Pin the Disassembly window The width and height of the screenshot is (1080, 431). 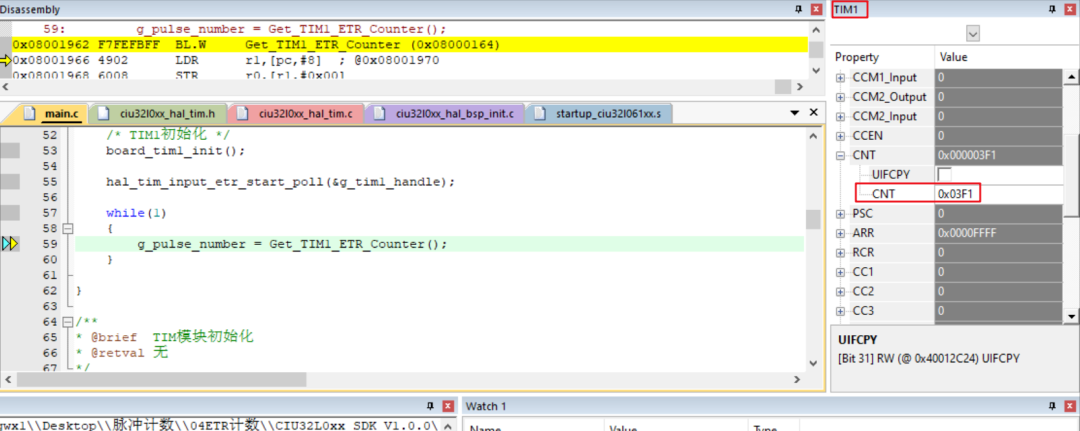799,10
